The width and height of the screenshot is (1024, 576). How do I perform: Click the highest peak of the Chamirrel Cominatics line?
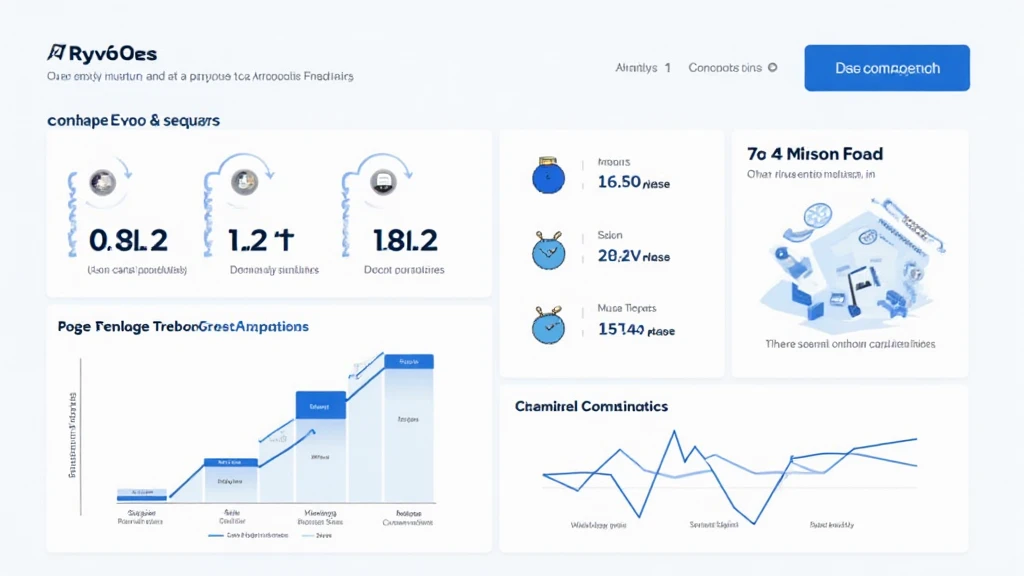point(676,433)
